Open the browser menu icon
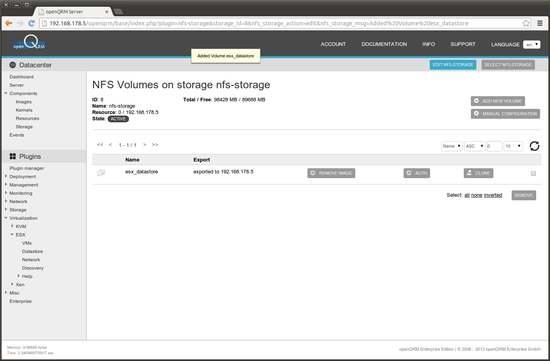 [x=540, y=23]
